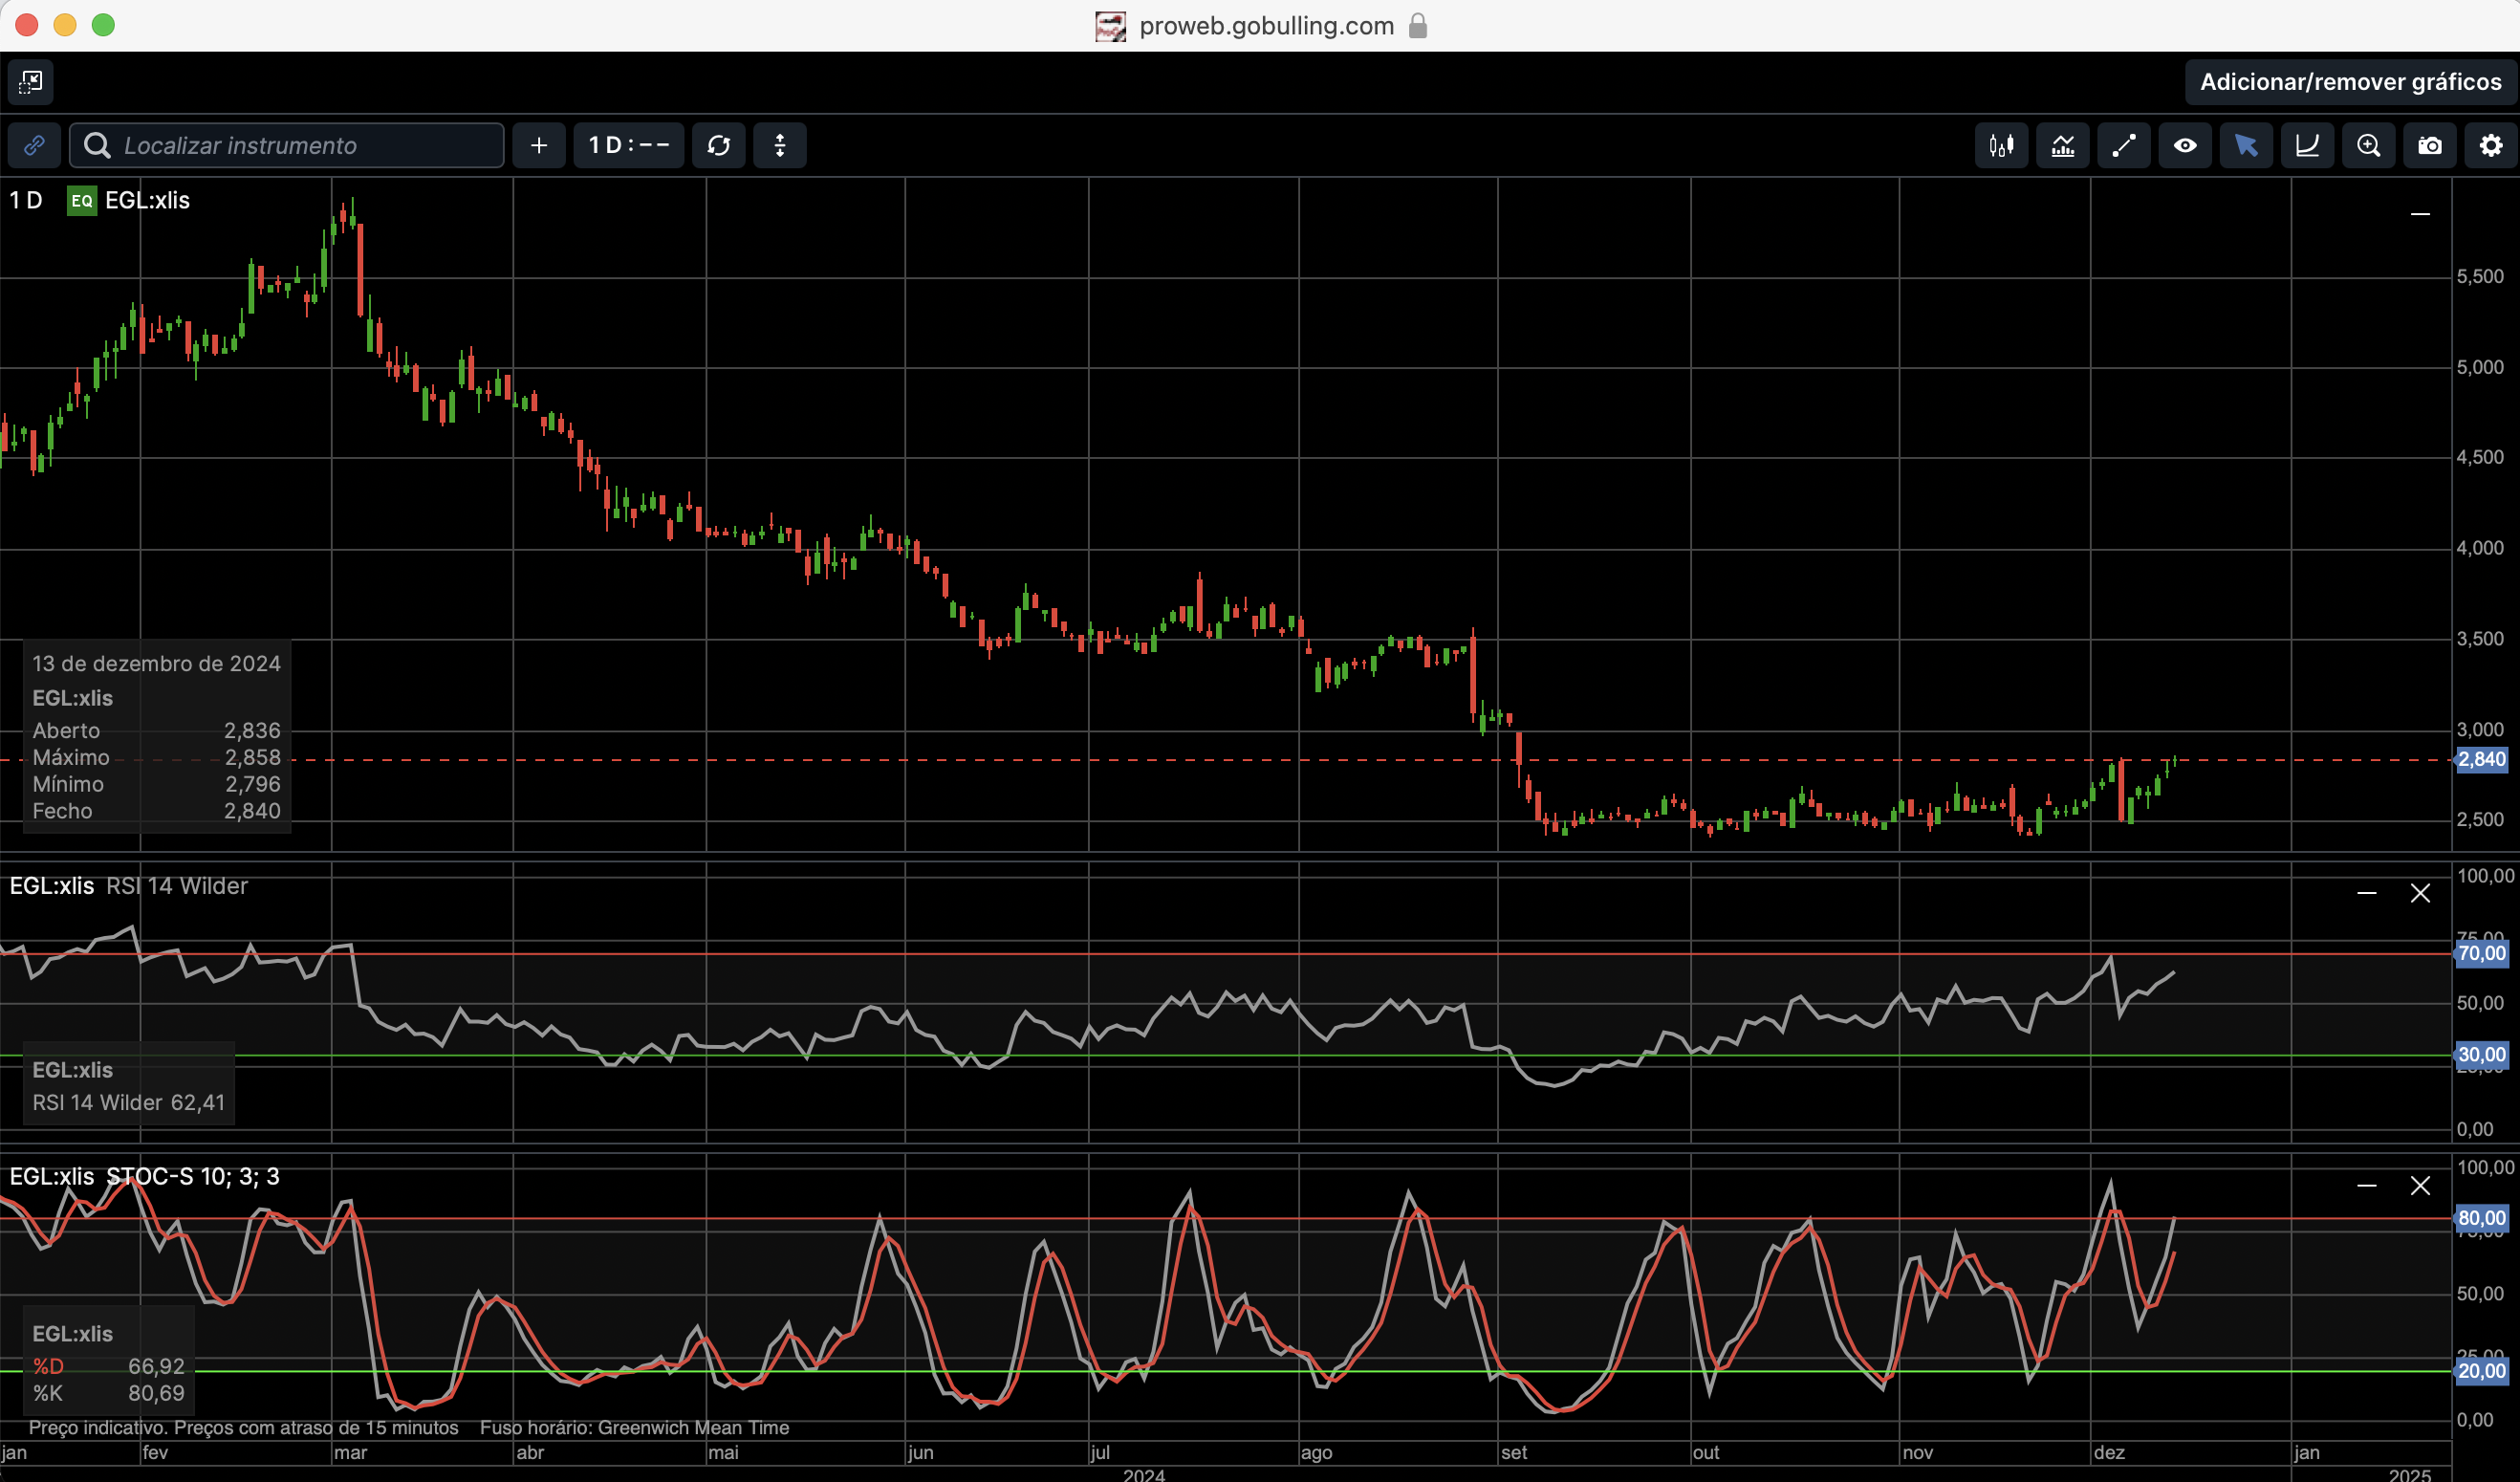
Task: Click the 2,840 price level marker
Action: pyautogui.click(x=2482, y=760)
